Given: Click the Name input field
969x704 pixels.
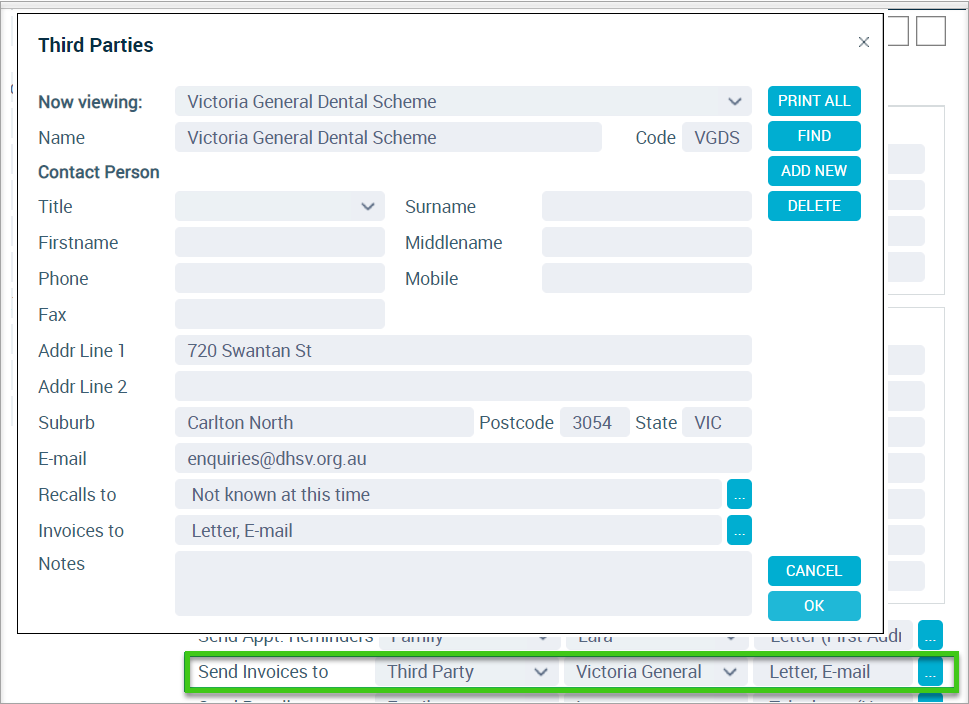Looking at the screenshot, I should click(x=388, y=137).
